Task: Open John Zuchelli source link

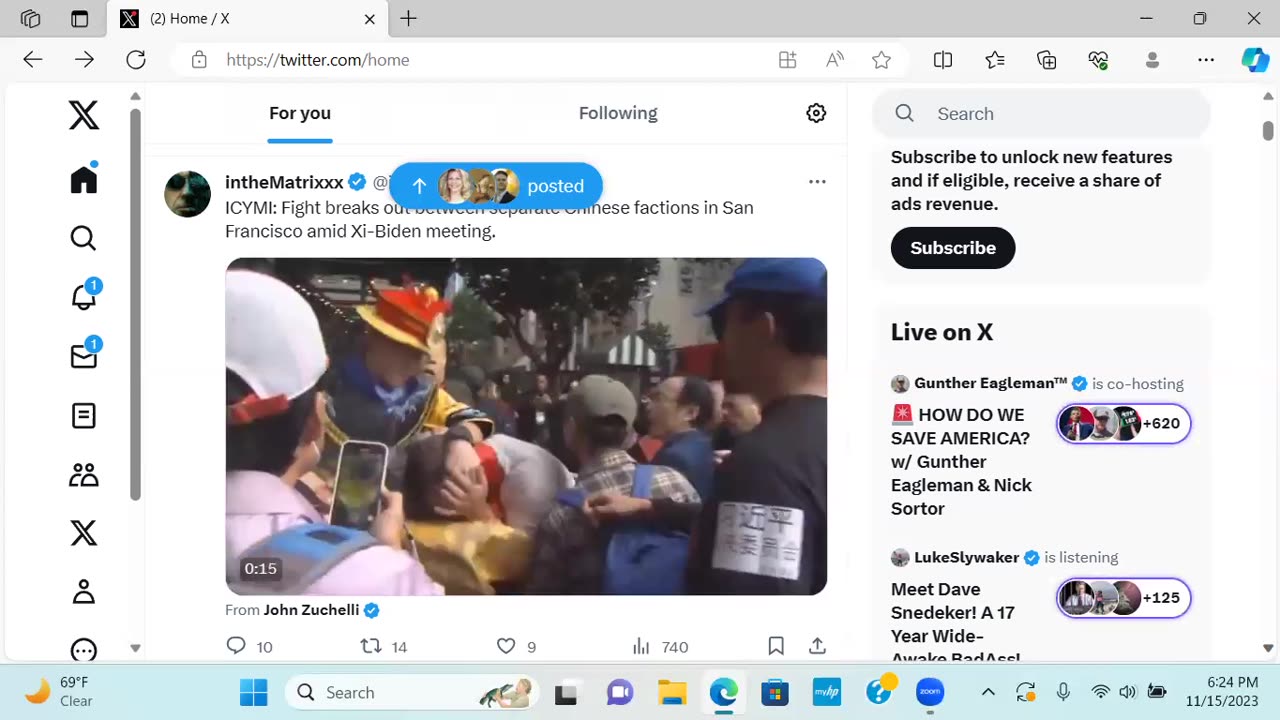Action: 311,610
